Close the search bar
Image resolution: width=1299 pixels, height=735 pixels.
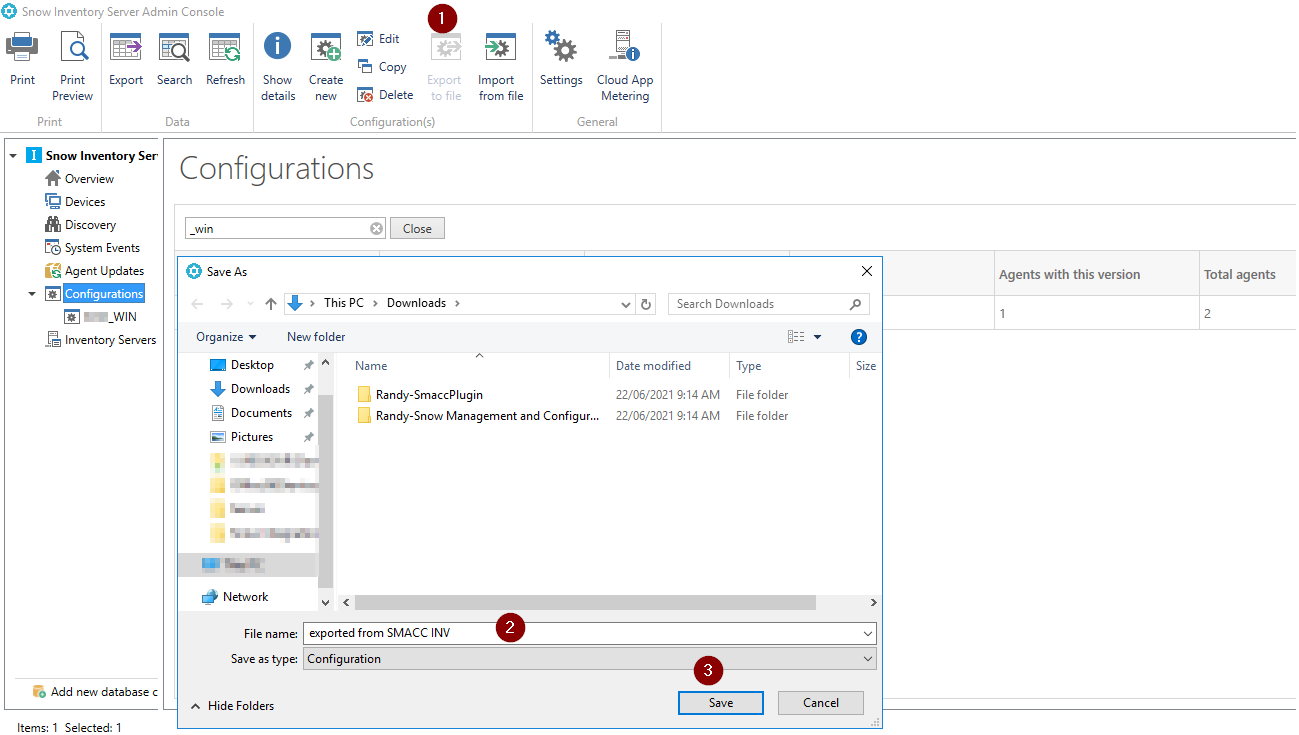pyautogui.click(x=417, y=229)
